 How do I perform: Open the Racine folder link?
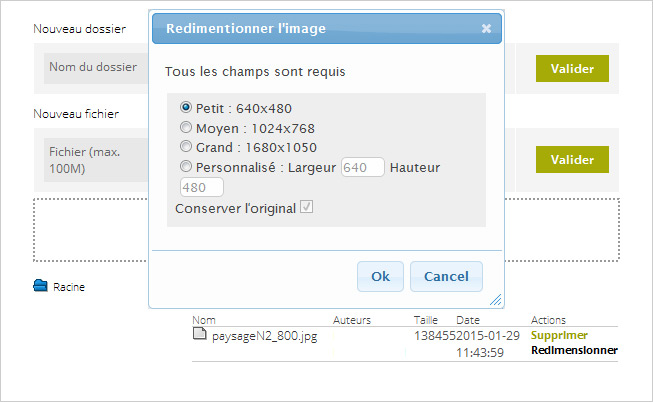coord(69,287)
